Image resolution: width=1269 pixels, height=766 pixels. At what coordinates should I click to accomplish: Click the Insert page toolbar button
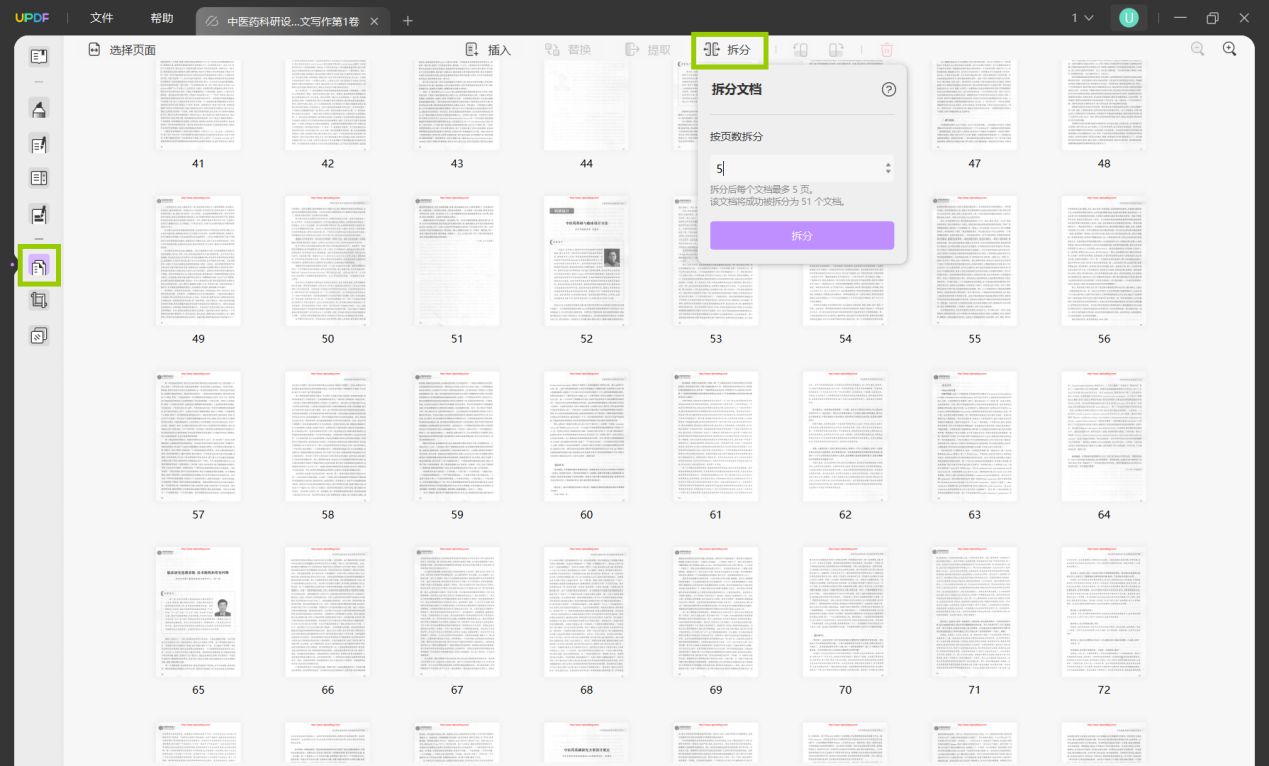488,50
